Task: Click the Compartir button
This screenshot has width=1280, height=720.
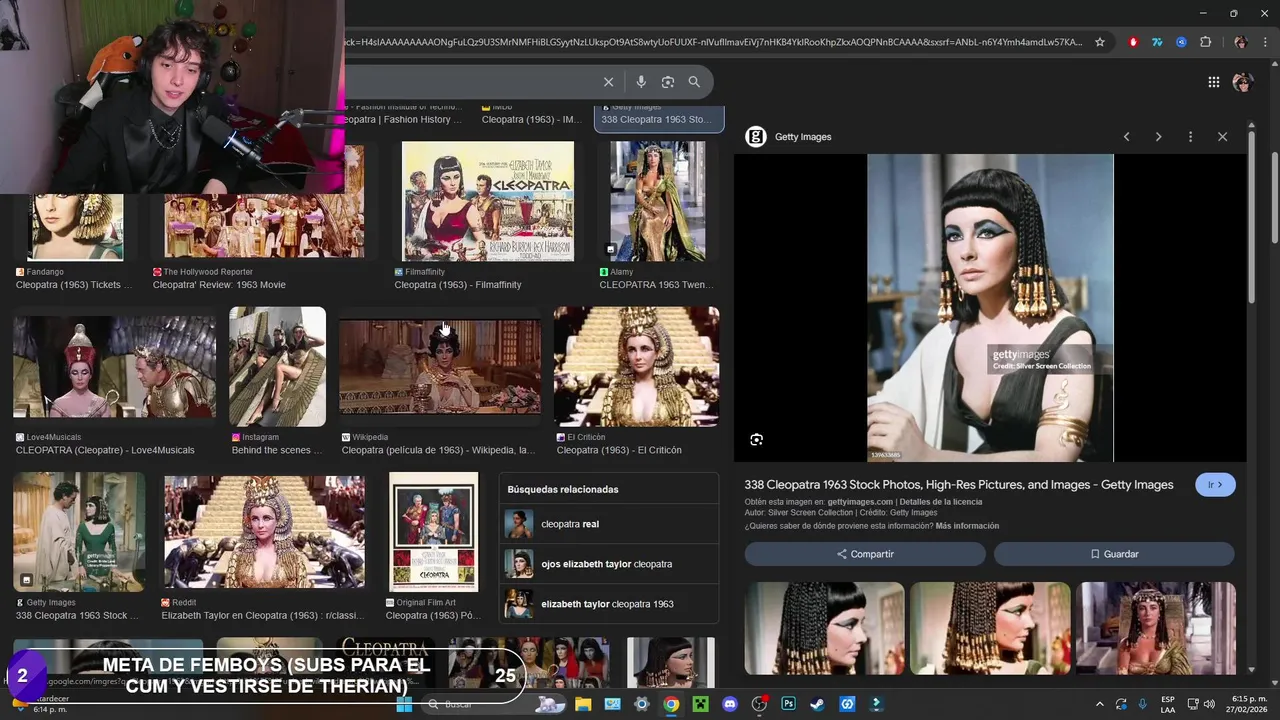Action: 865,554
